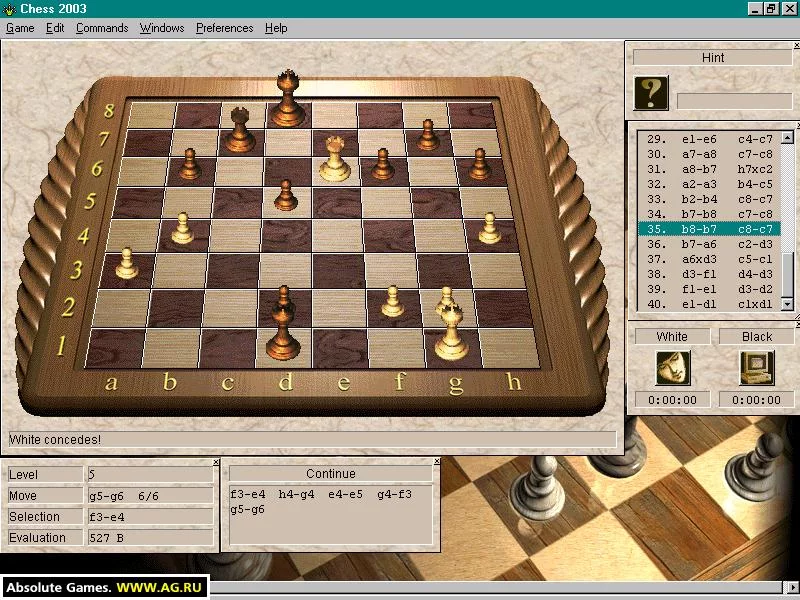Select move 40 black move c1xd1
This screenshot has height=600, width=800.
click(755, 304)
